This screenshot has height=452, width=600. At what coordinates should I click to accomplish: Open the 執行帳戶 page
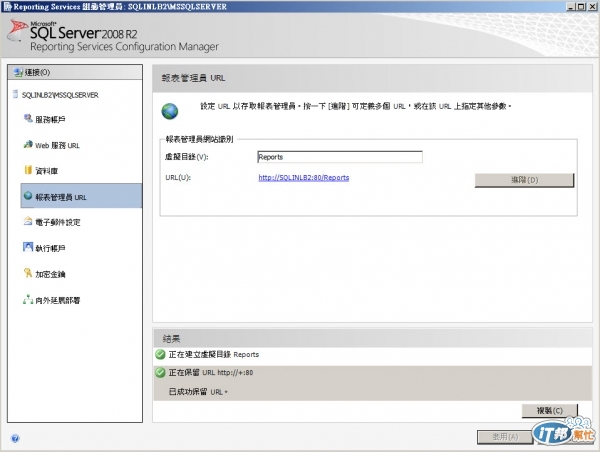click(50, 248)
